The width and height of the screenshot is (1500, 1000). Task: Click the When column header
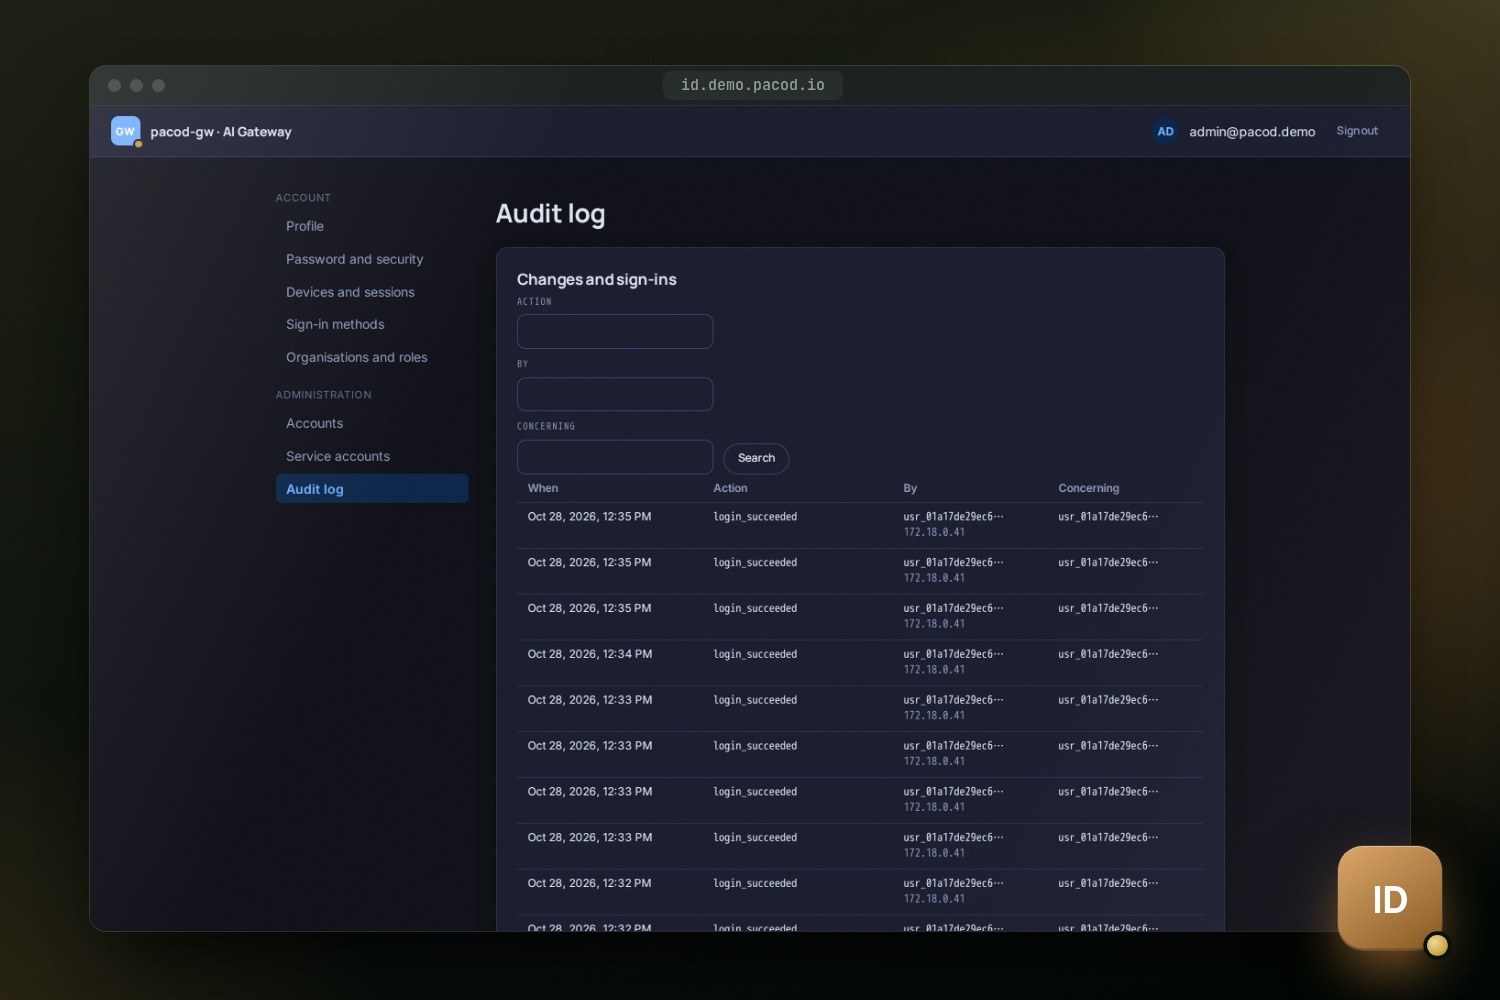[x=543, y=488]
